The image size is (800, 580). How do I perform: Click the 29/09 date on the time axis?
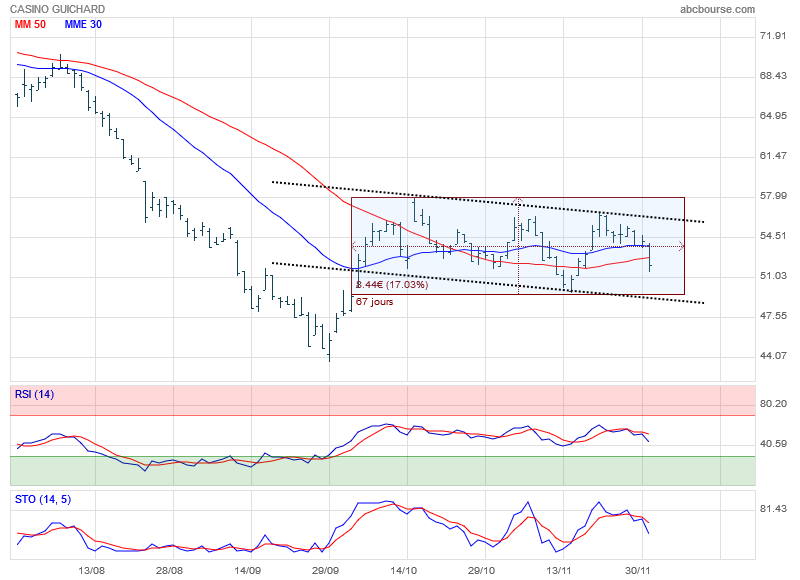(x=325, y=571)
